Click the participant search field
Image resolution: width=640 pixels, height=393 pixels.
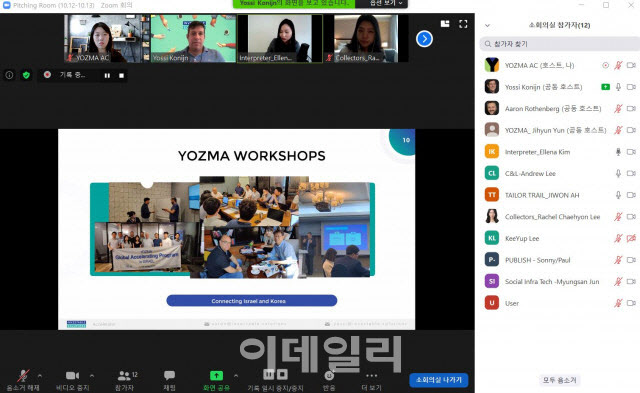[559, 44]
